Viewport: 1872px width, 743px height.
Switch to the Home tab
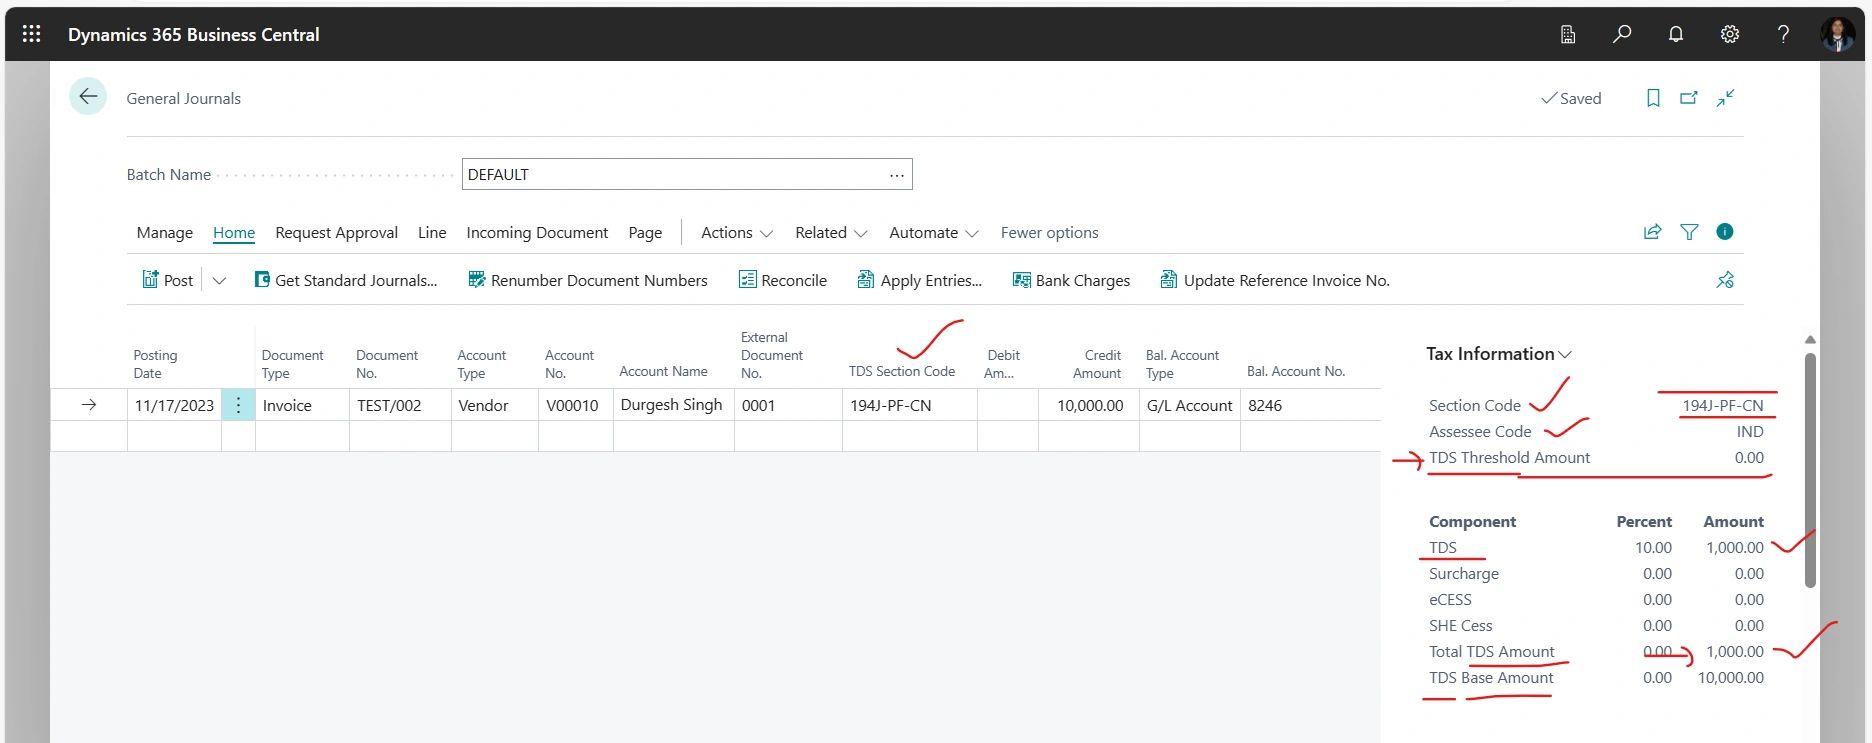234,233
